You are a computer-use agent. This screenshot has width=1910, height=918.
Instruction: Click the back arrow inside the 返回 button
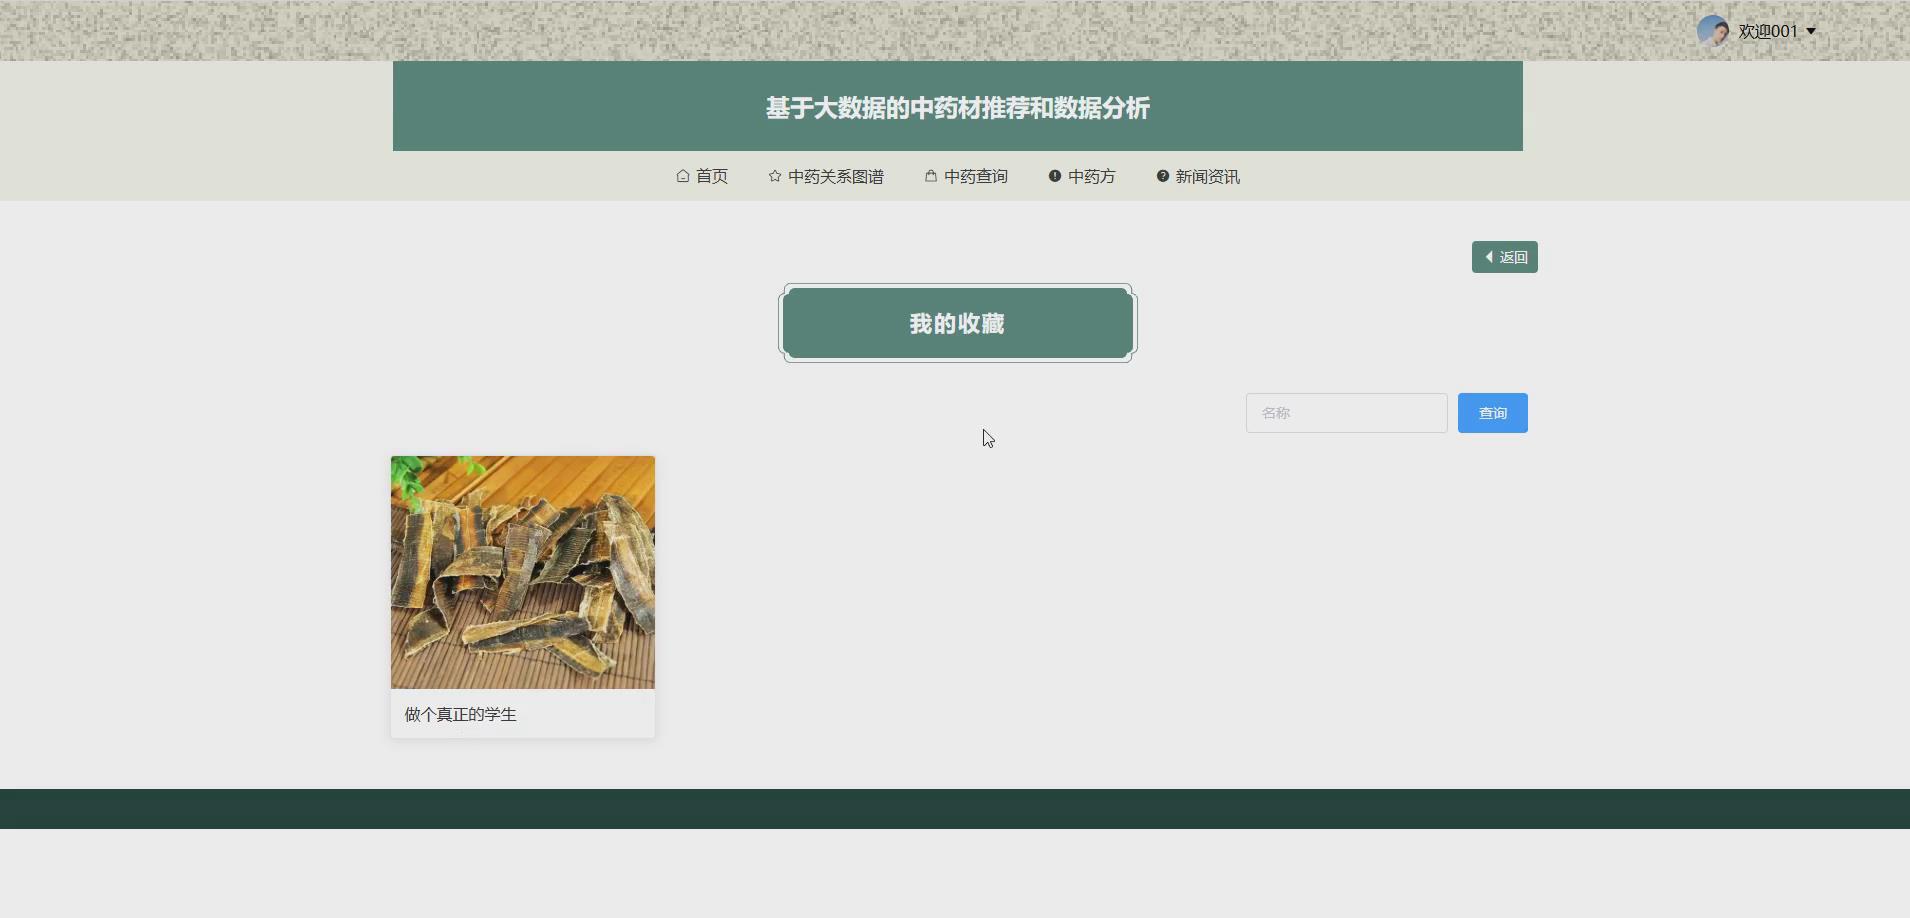tap(1491, 257)
